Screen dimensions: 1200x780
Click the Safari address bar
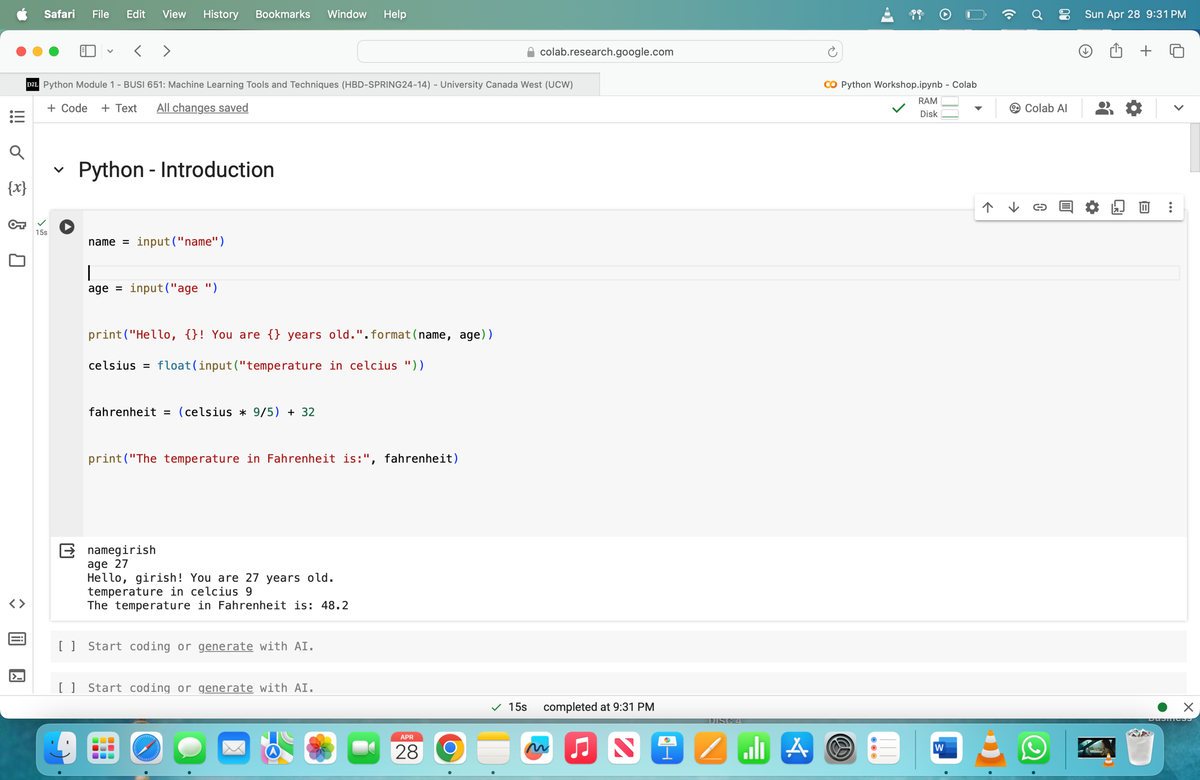600,51
